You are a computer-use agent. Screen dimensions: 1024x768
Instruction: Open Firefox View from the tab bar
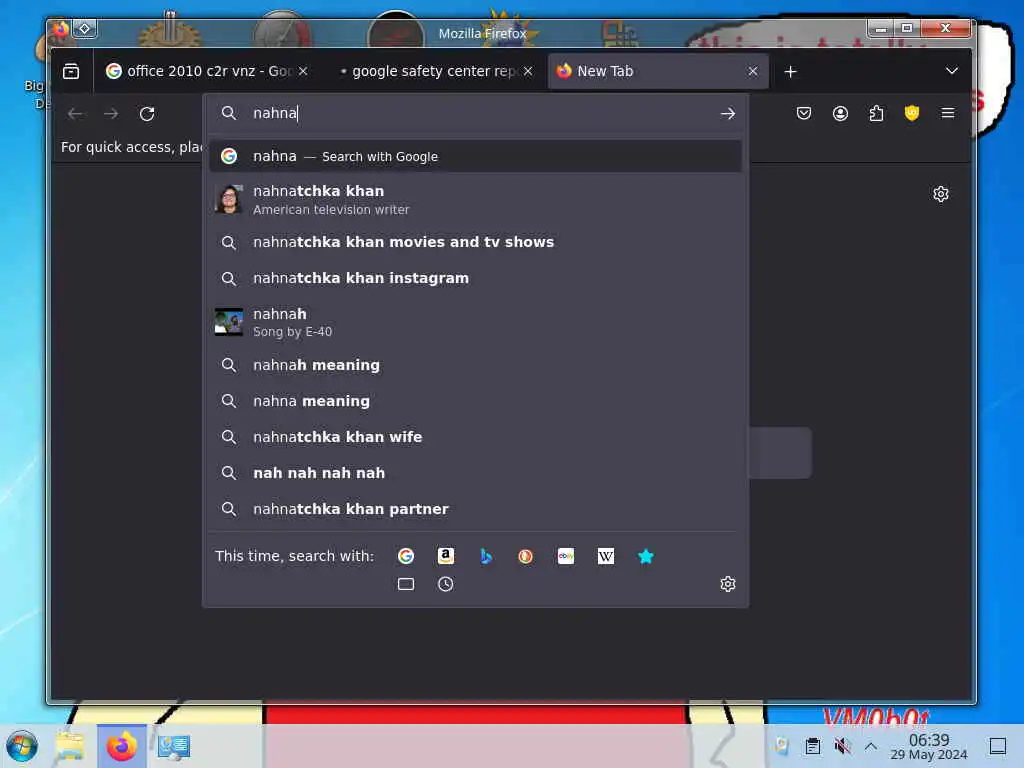[71, 71]
